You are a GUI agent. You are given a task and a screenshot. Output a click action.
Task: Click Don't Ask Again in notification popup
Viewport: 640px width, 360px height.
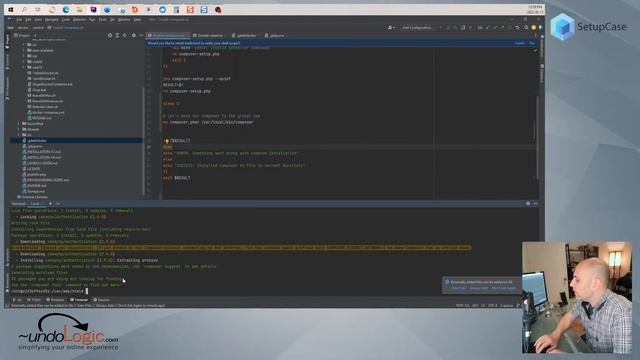point(504,288)
